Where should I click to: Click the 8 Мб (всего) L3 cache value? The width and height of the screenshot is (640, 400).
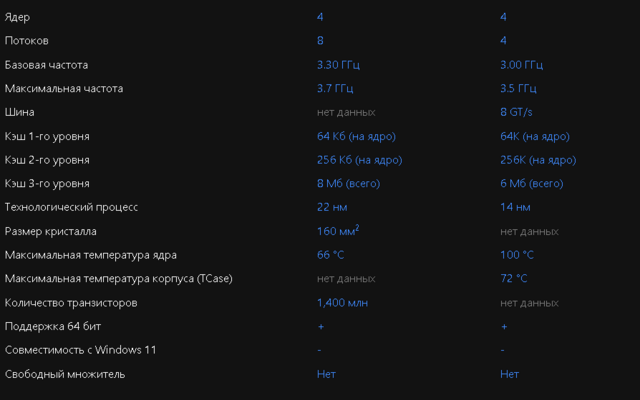[348, 184]
